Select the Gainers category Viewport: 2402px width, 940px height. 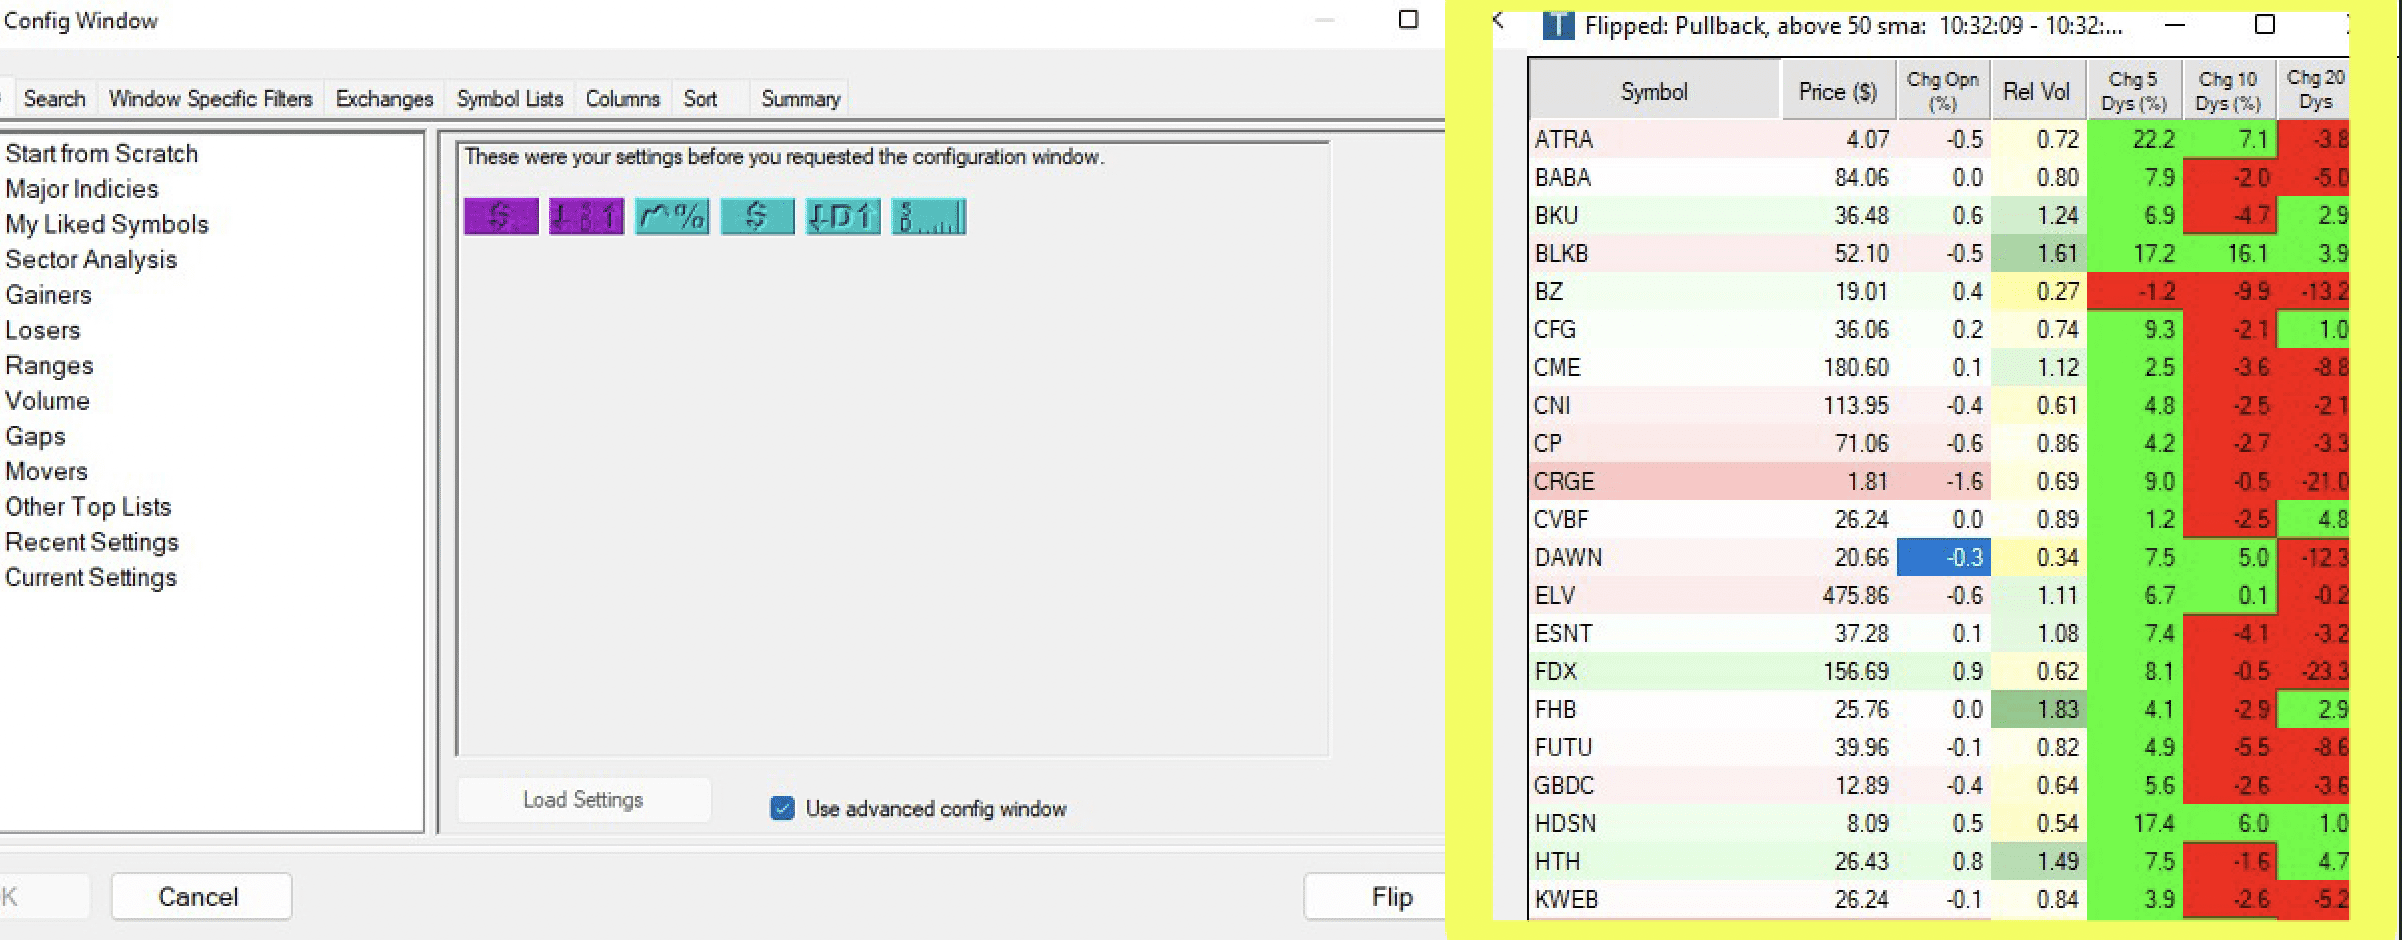48,295
